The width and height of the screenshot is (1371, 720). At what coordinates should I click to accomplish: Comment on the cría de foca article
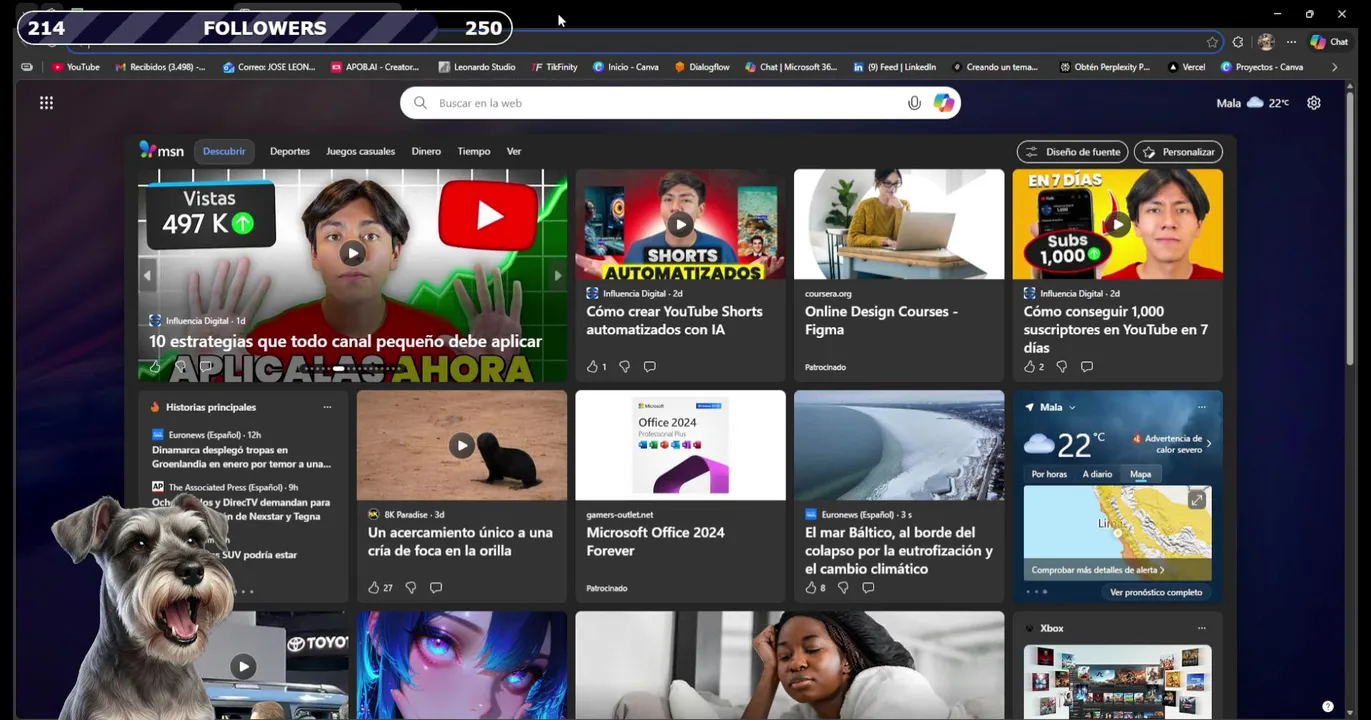[436, 588]
